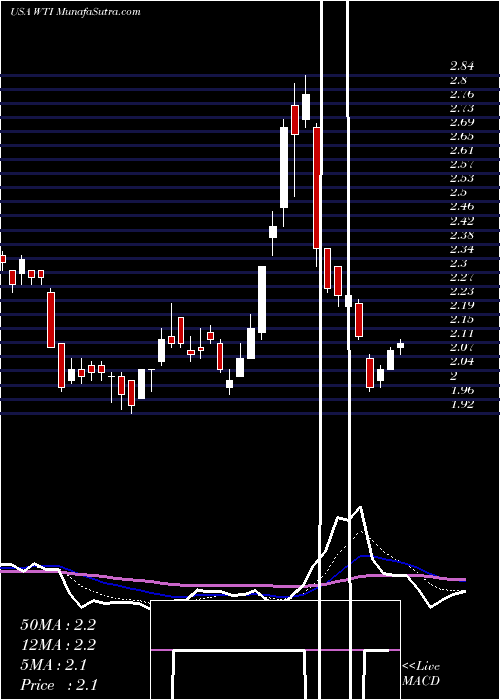Viewport: 500px width, 700px height.
Task: Click the 2.34 price axis label
Action: pos(462,249)
